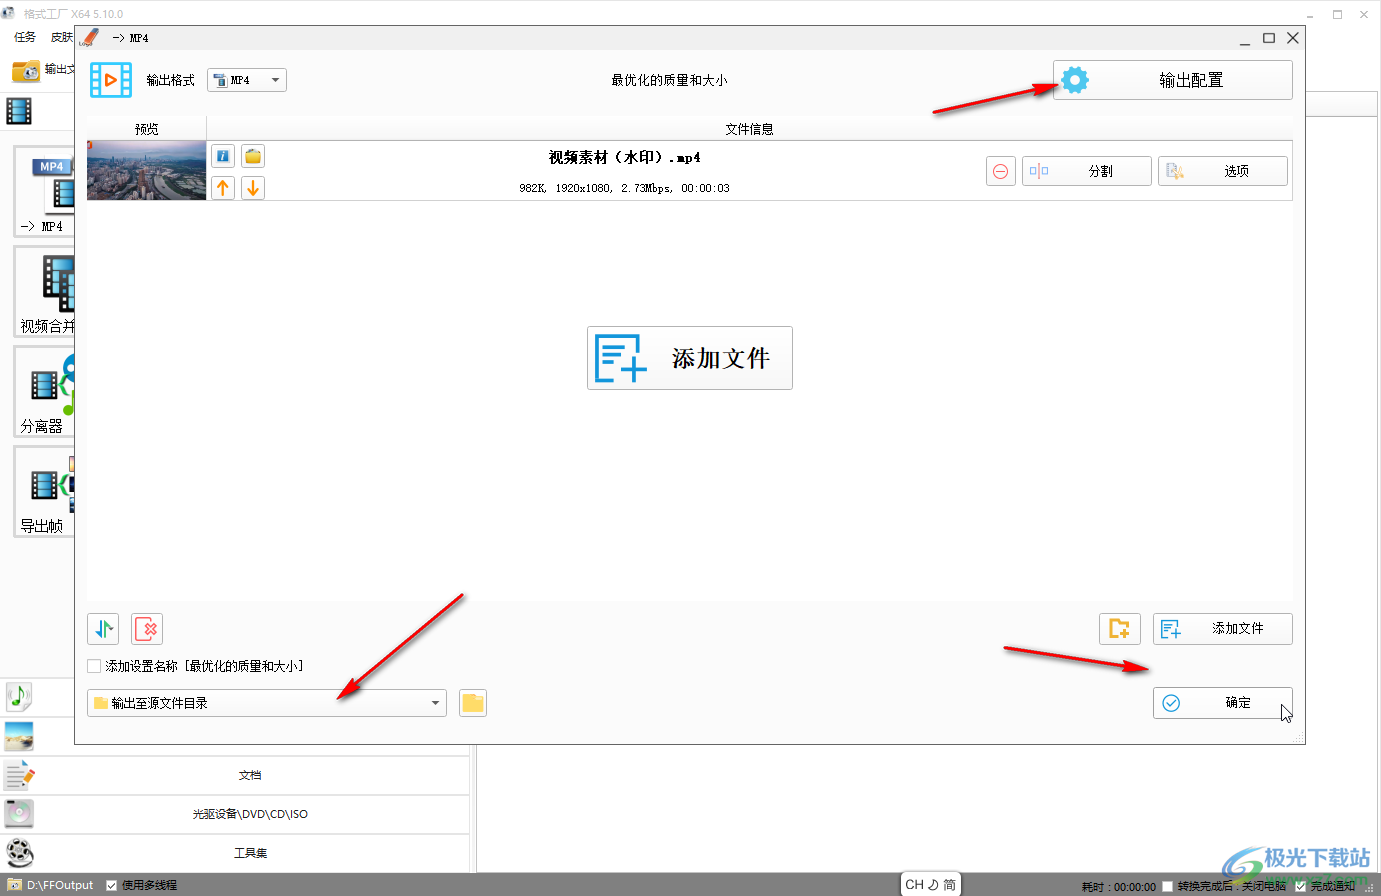The width and height of the screenshot is (1381, 896).
Task: Select the picture category icon in sidebar
Action: point(19,736)
